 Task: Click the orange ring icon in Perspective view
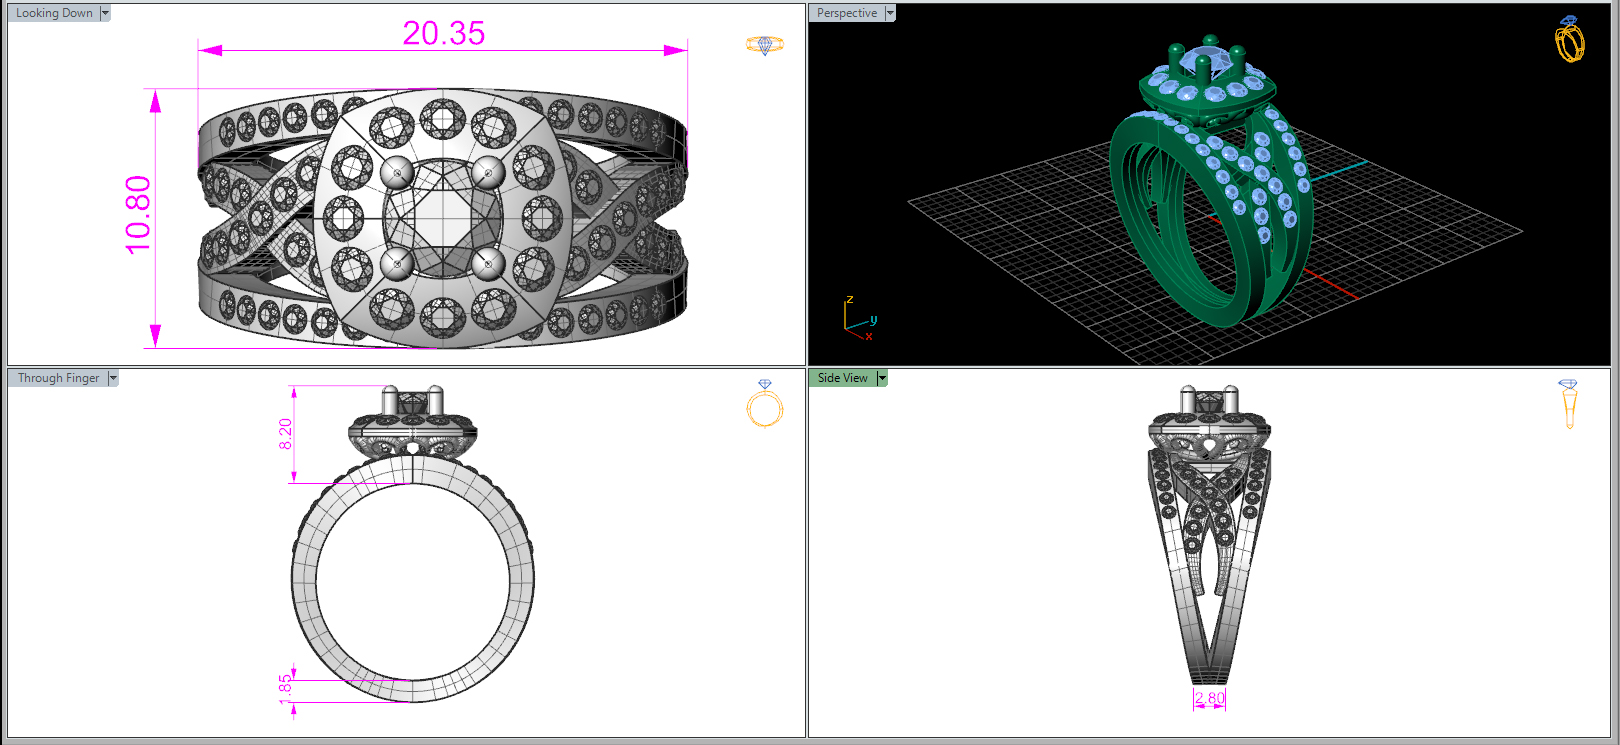coord(1570,39)
